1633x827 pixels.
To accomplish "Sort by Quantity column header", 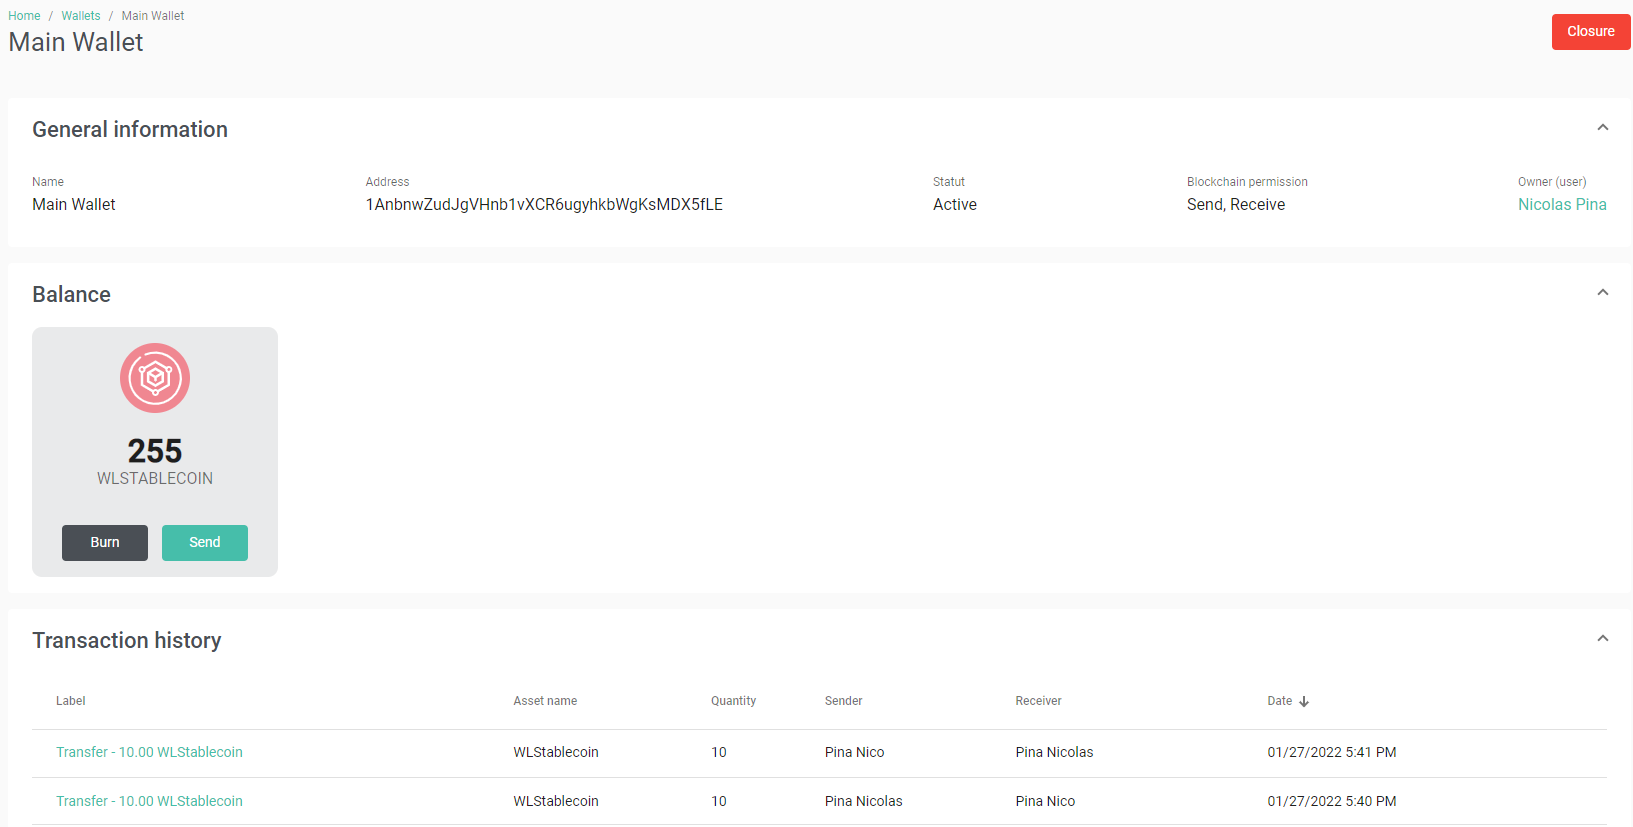I will [733, 701].
